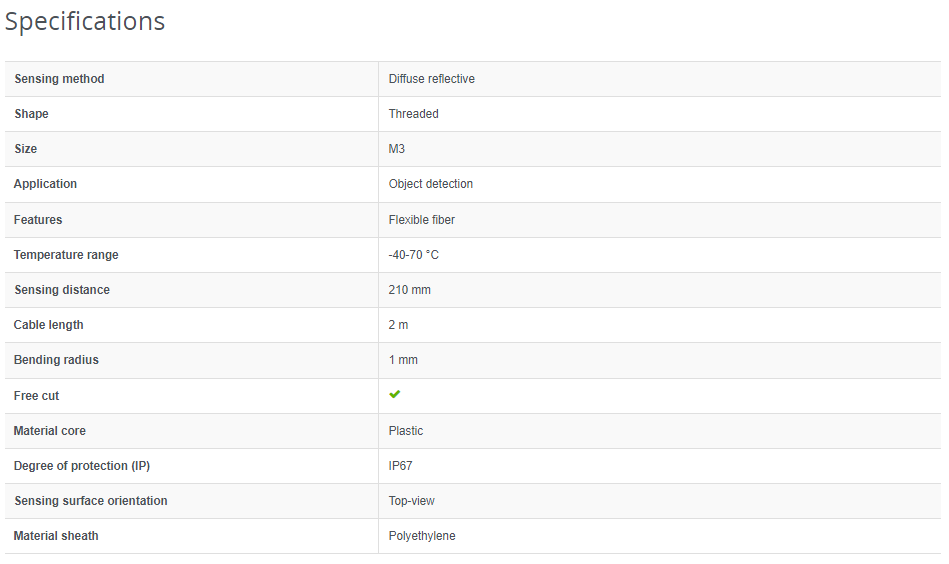Click the -40-70 °C value

(414, 255)
